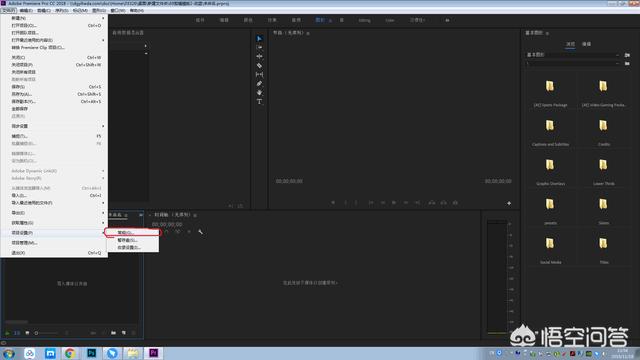Viewport: 640px width, 360px height.
Task: Open the Photoshop icon in the taskbar
Action: coord(91,353)
